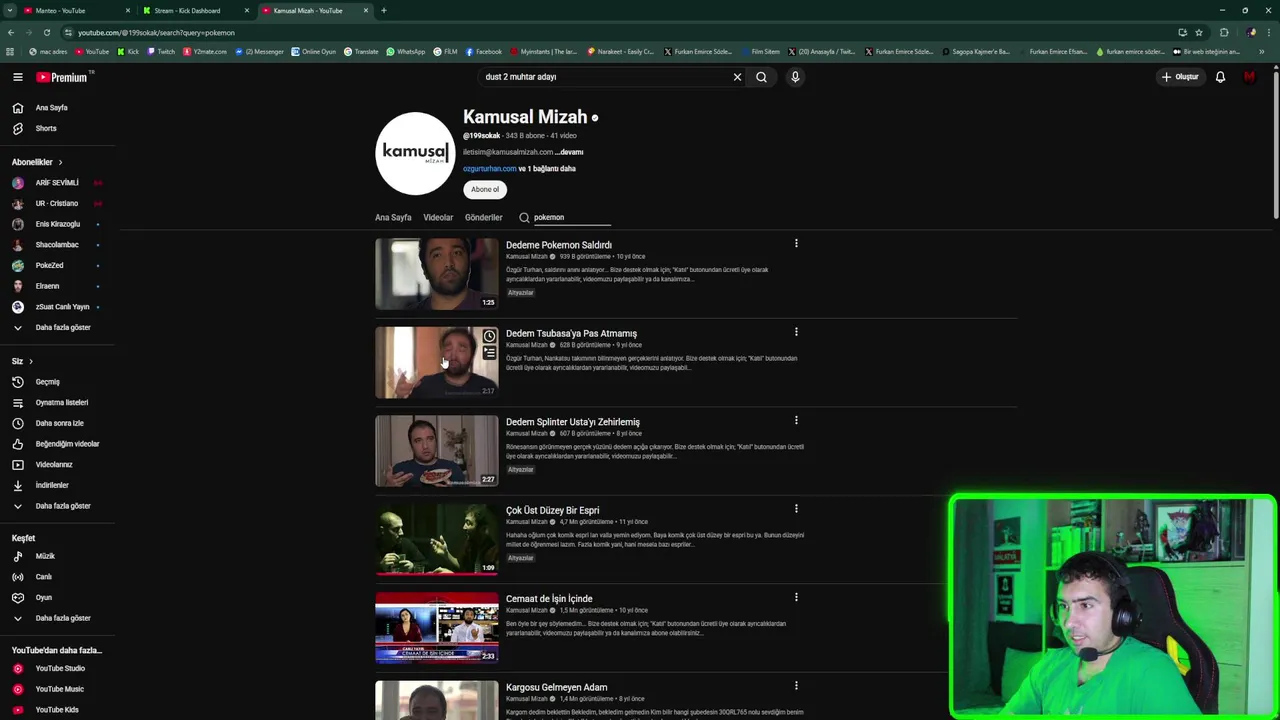The height and width of the screenshot is (720, 1280).
Task: Click the Abone ol subscribe button
Action: 485,189
